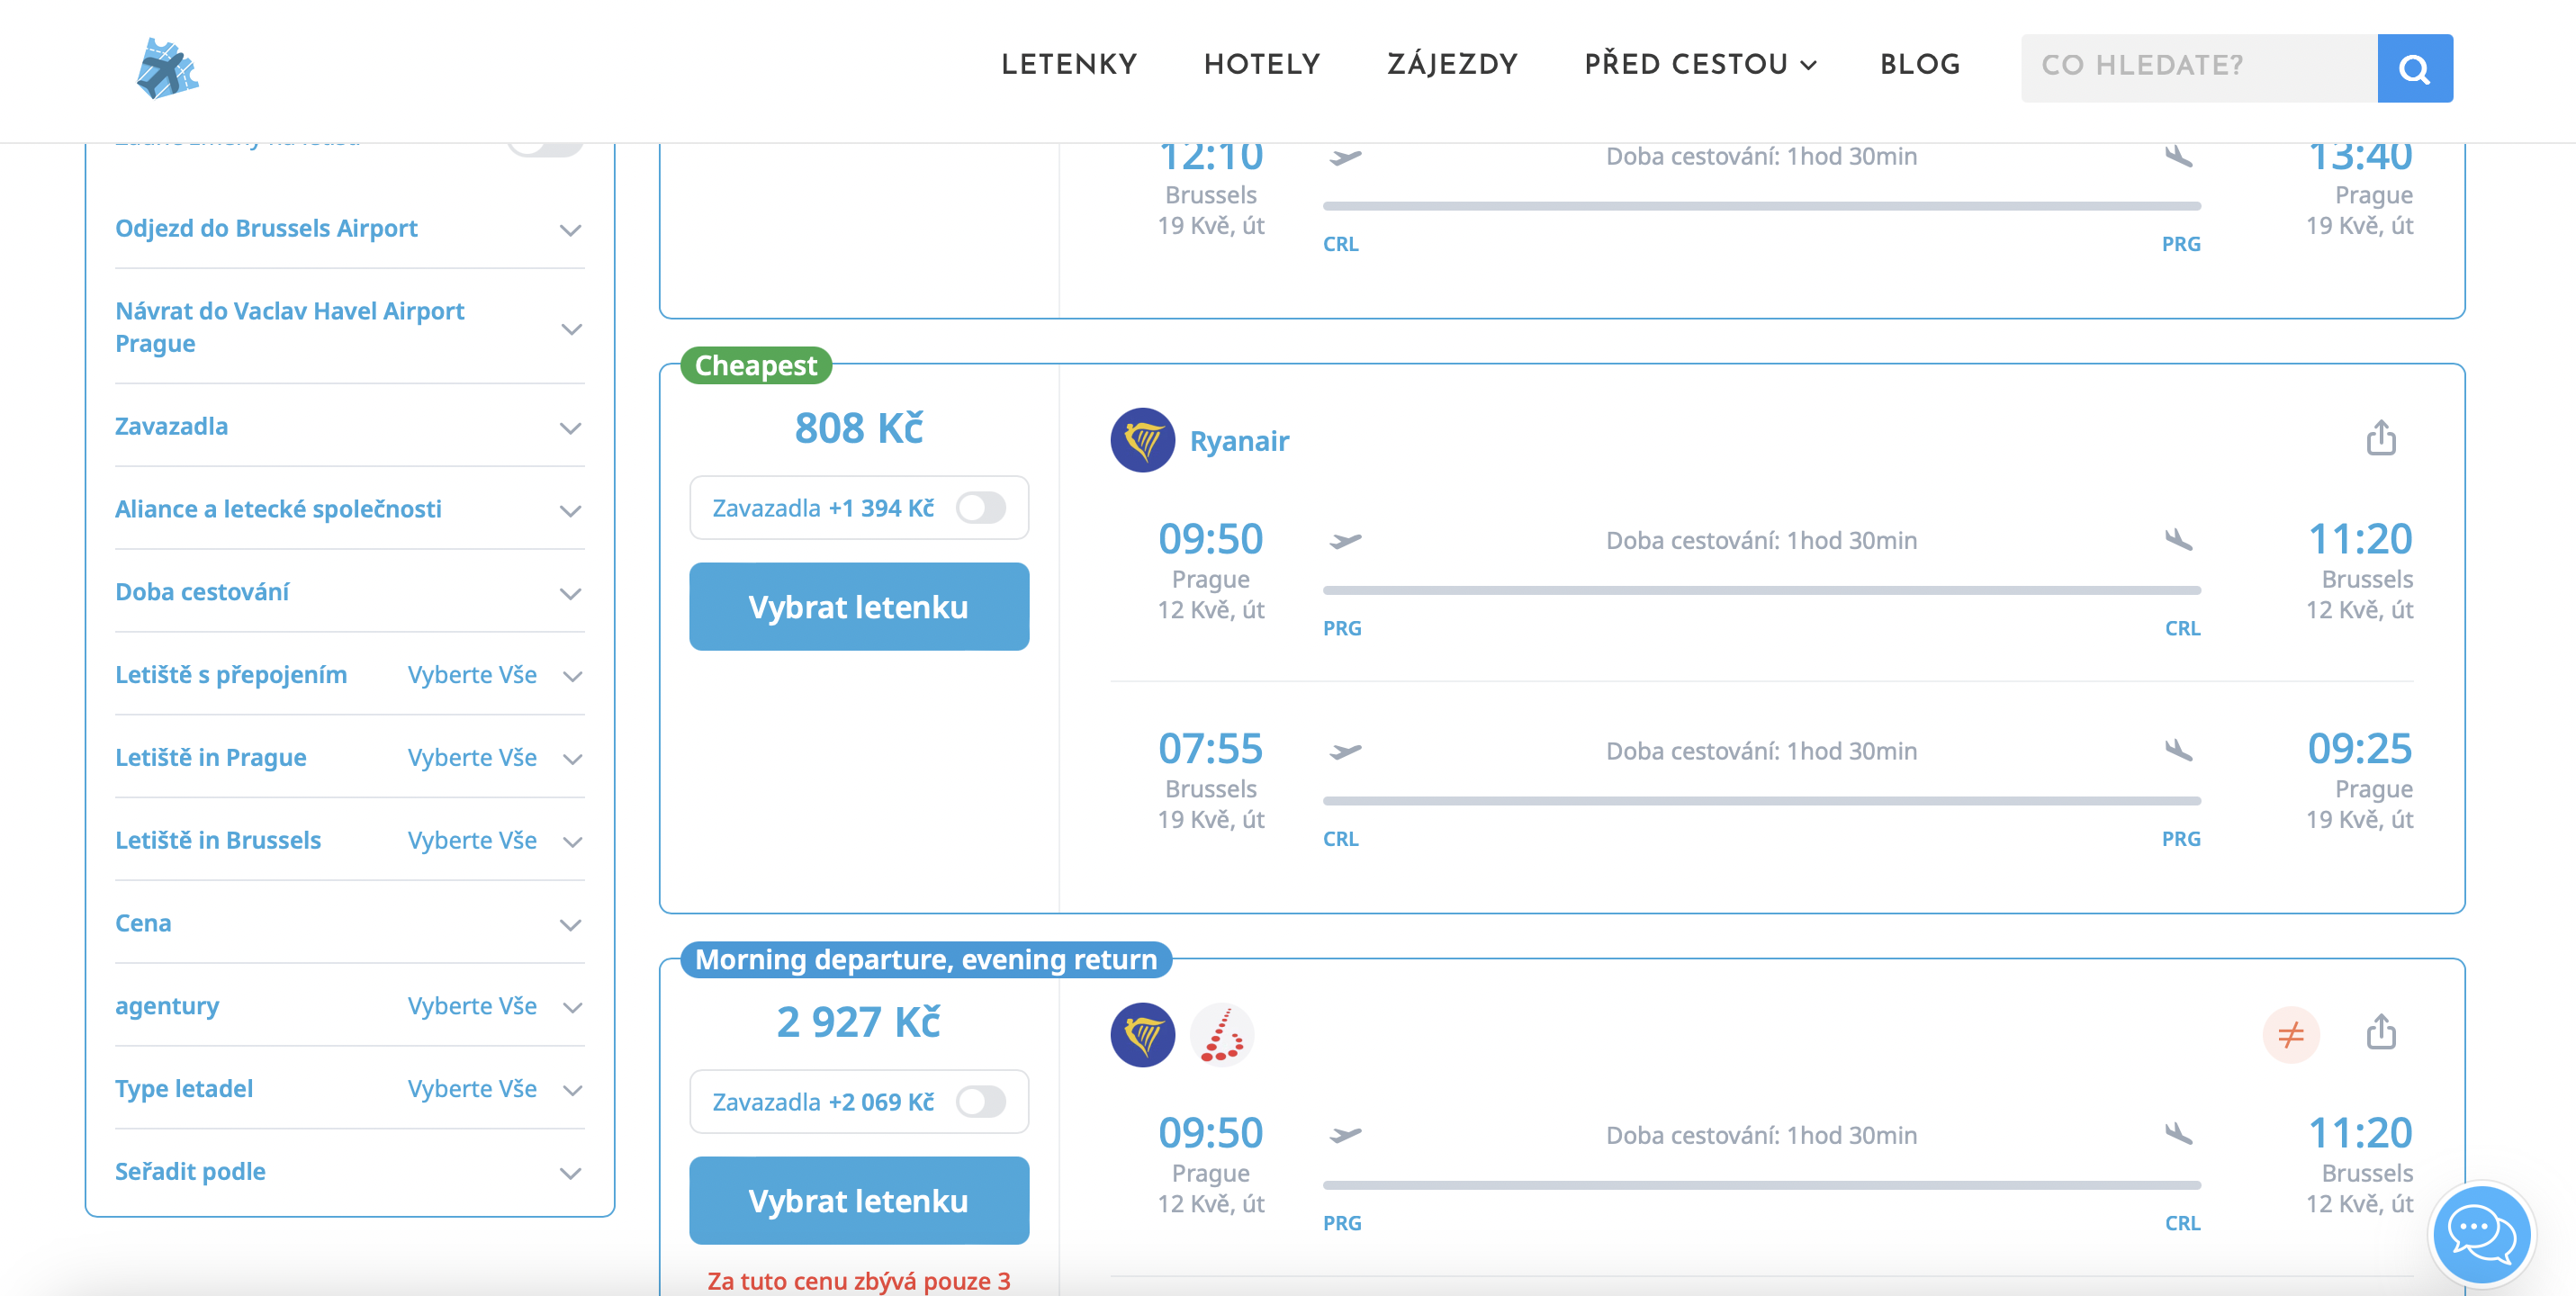The height and width of the screenshot is (1296, 2576).
Task: Click the blue search magnifier button
Action: tap(2414, 68)
